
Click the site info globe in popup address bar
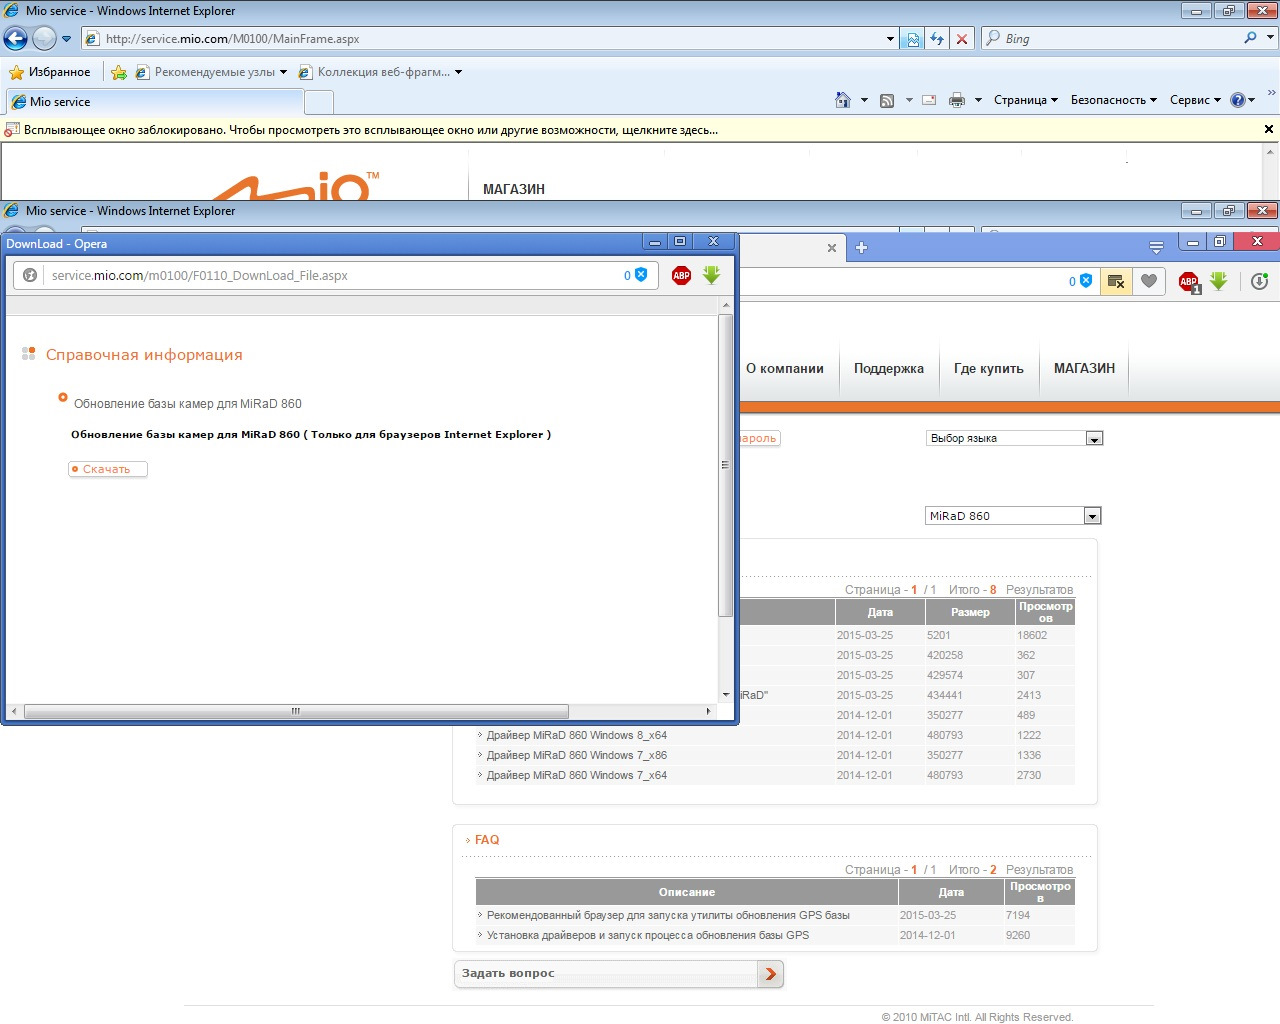[x=30, y=275]
